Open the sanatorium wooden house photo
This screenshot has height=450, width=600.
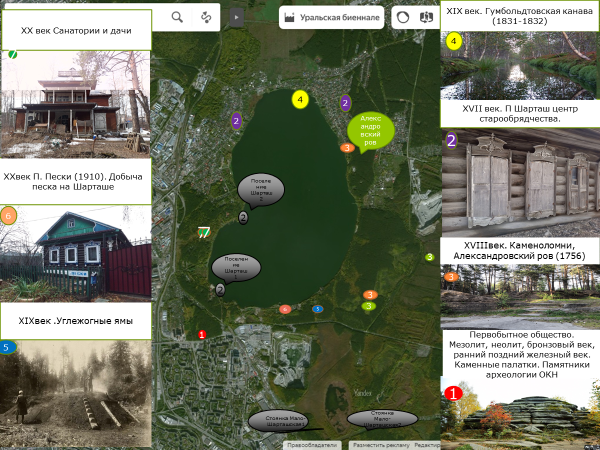[75, 104]
